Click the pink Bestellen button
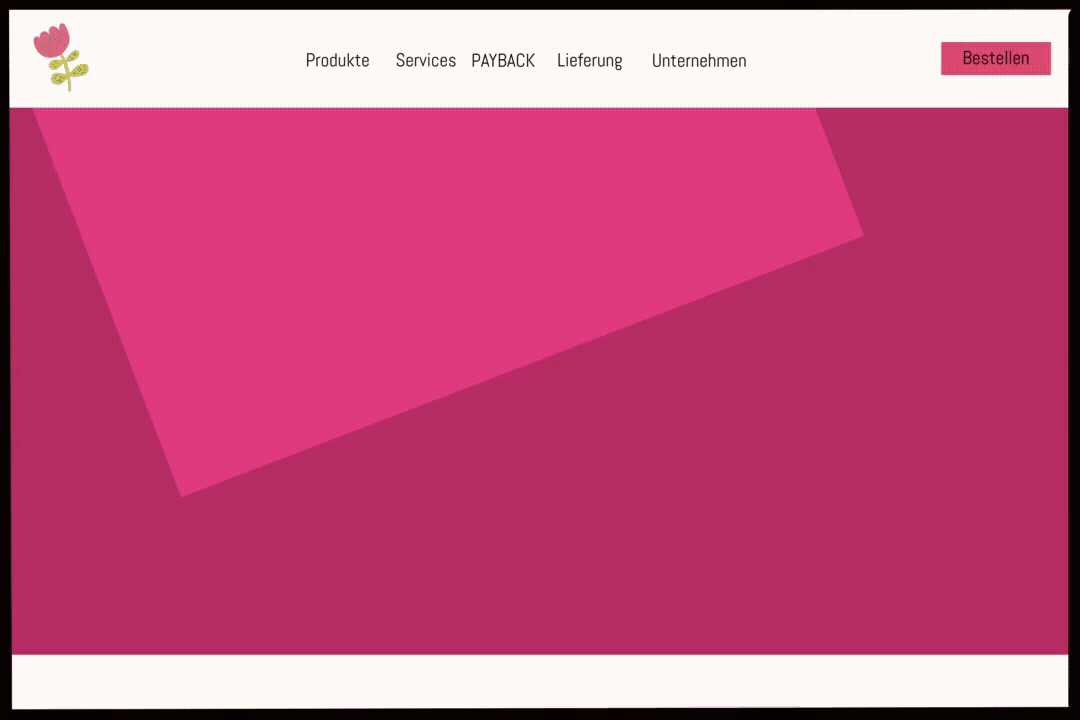This screenshot has height=720, width=1080. pos(996,59)
